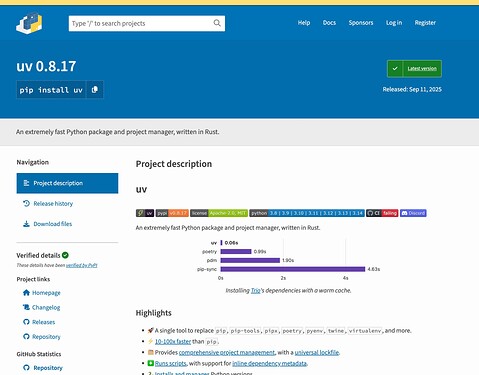The image size is (479, 375).
Task: Click the search magnifier icon
Action: click(x=217, y=23)
